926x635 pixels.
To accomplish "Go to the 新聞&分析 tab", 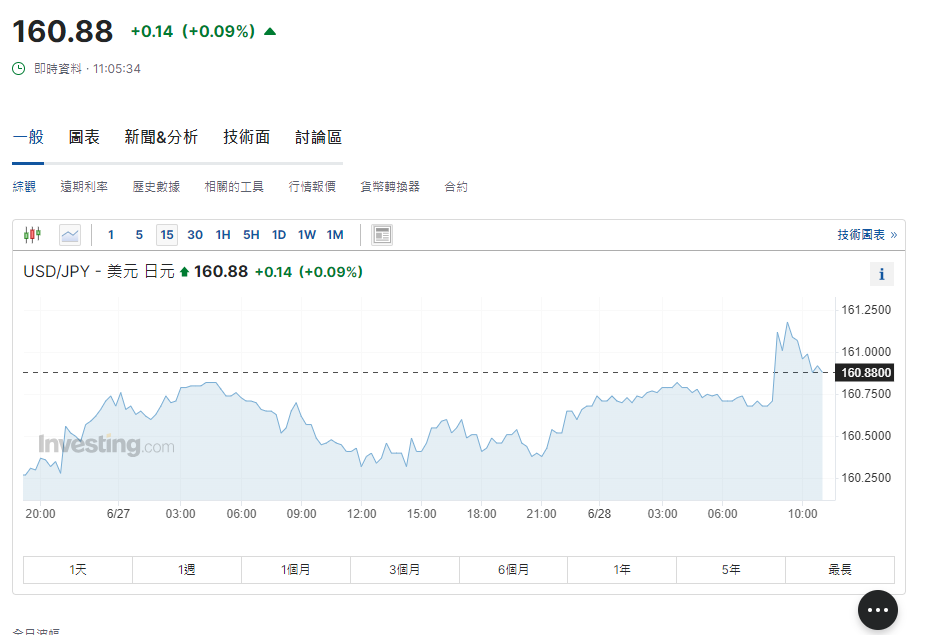I will 161,137.
